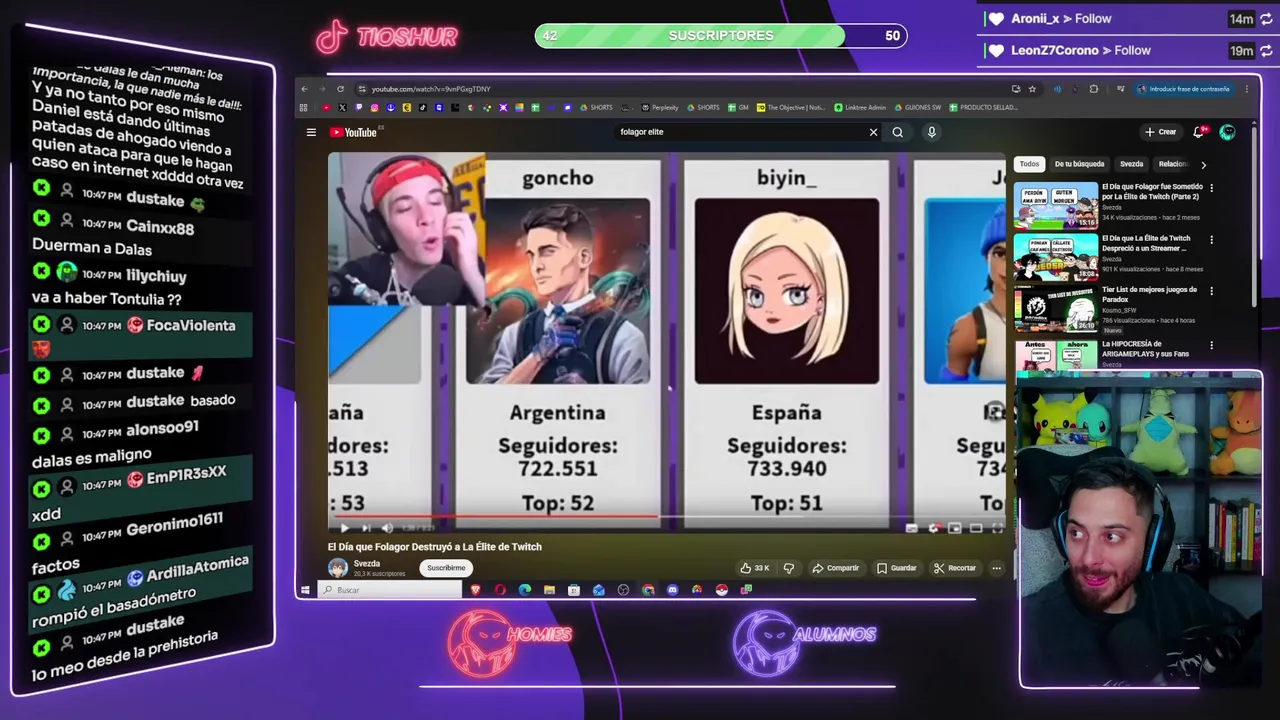Activate voice search microphone icon
Image resolution: width=1280 pixels, height=720 pixels.
(931, 132)
